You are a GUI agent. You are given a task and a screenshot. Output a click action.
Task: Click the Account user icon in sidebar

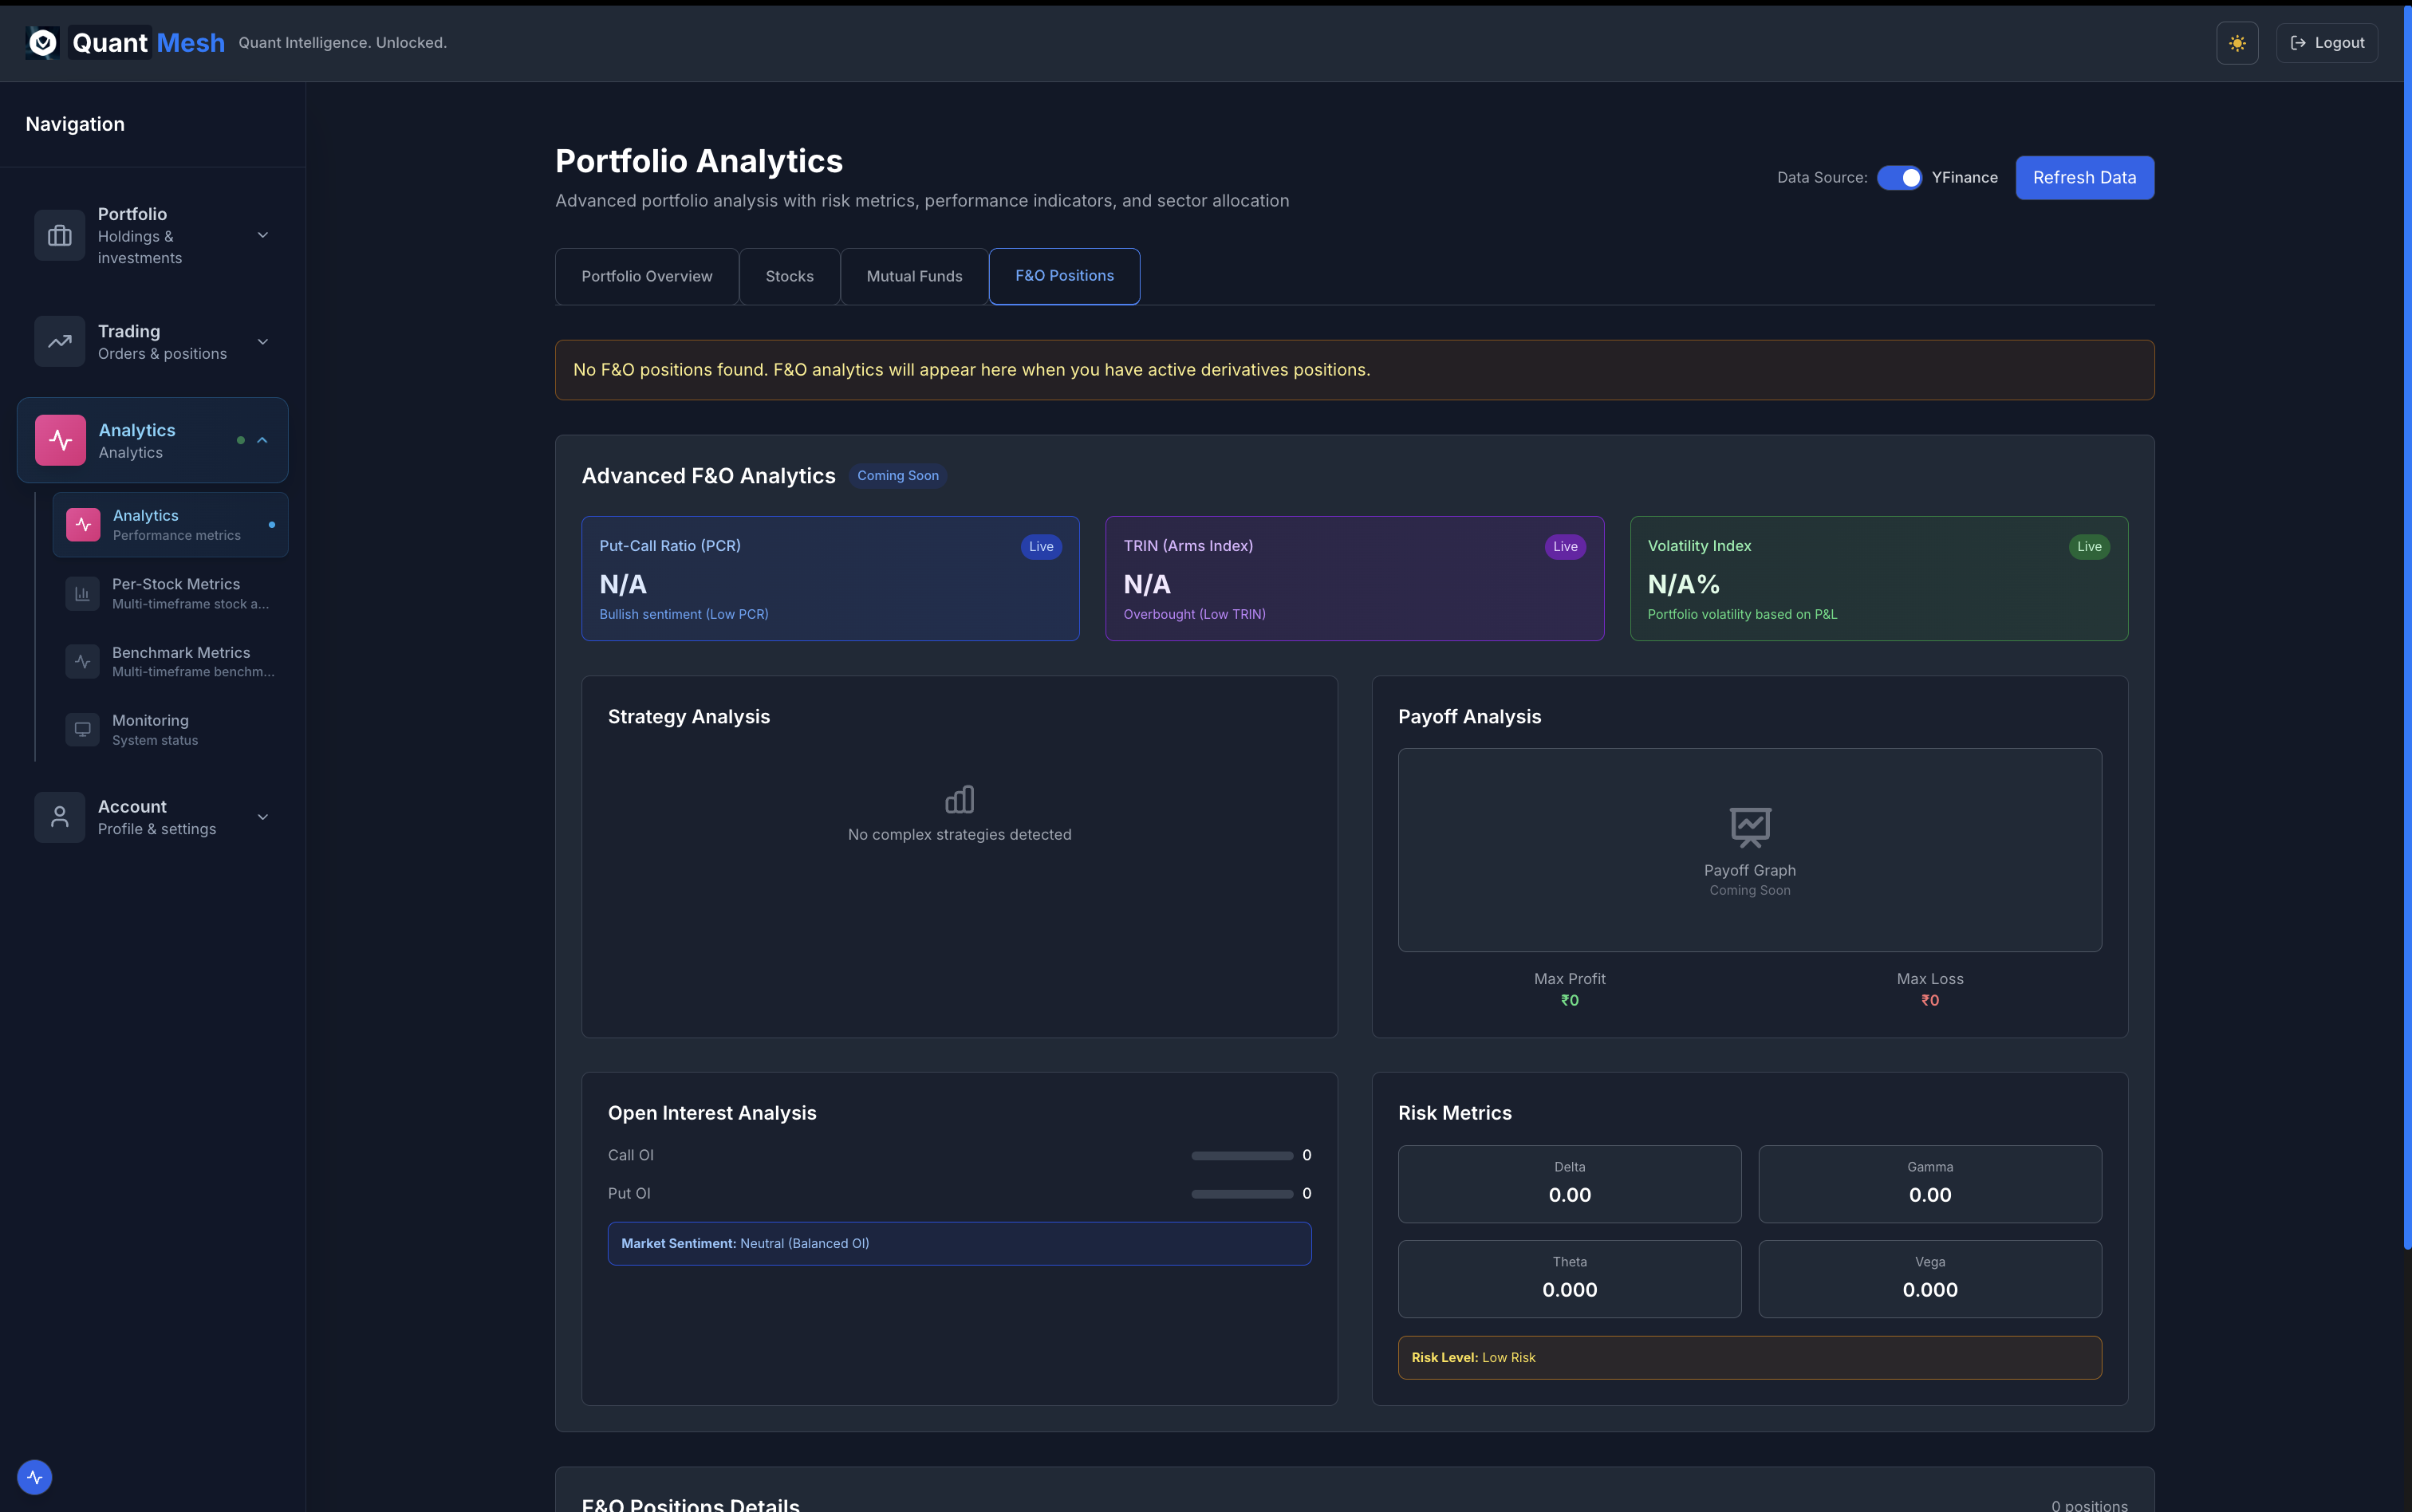click(x=59, y=816)
